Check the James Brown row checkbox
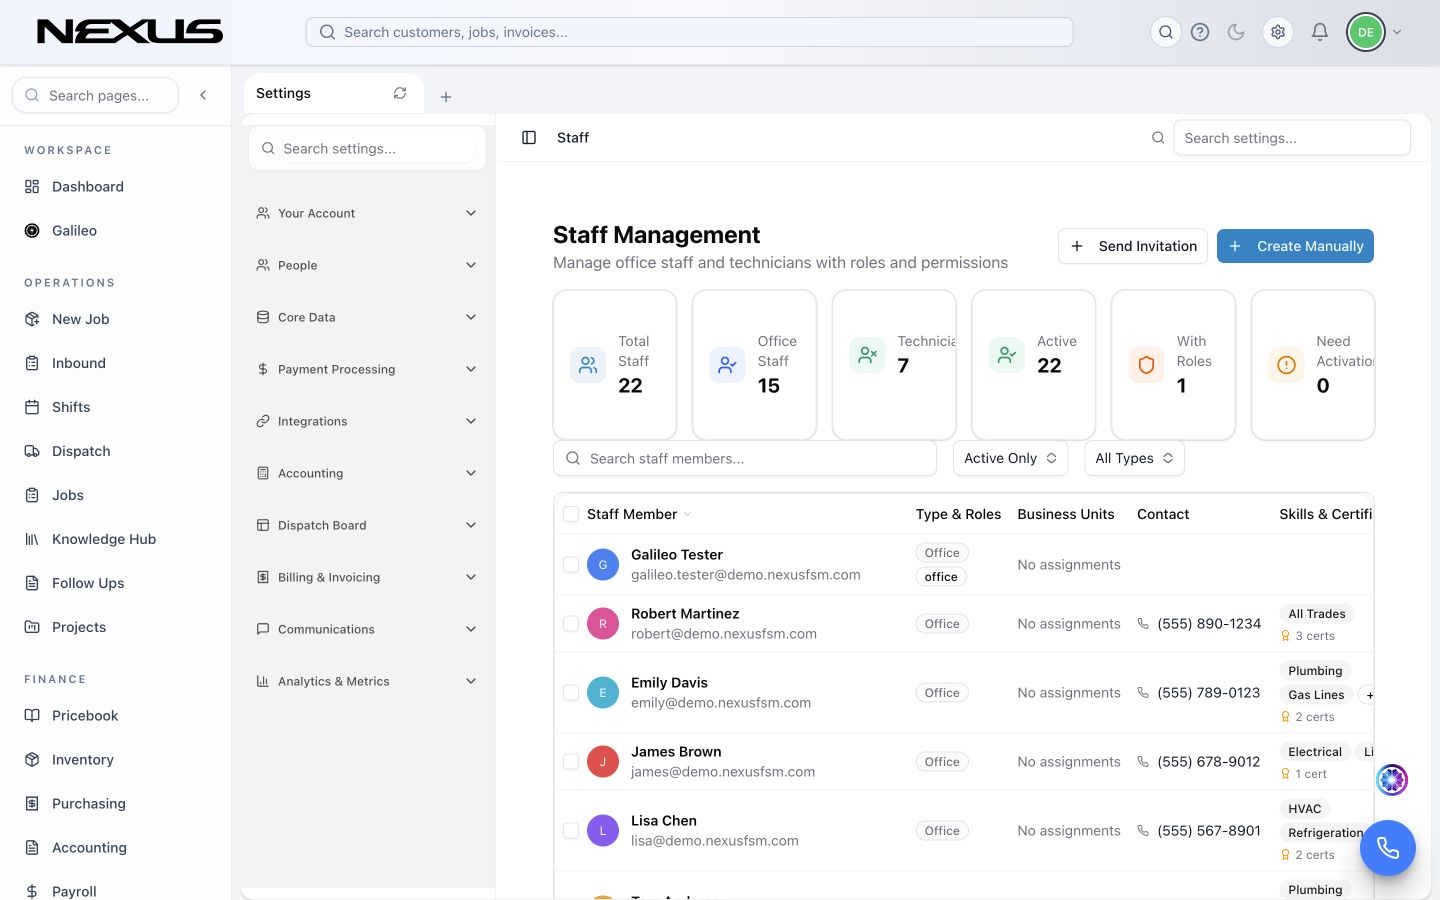Viewport: 1440px width, 900px height. coord(571,762)
